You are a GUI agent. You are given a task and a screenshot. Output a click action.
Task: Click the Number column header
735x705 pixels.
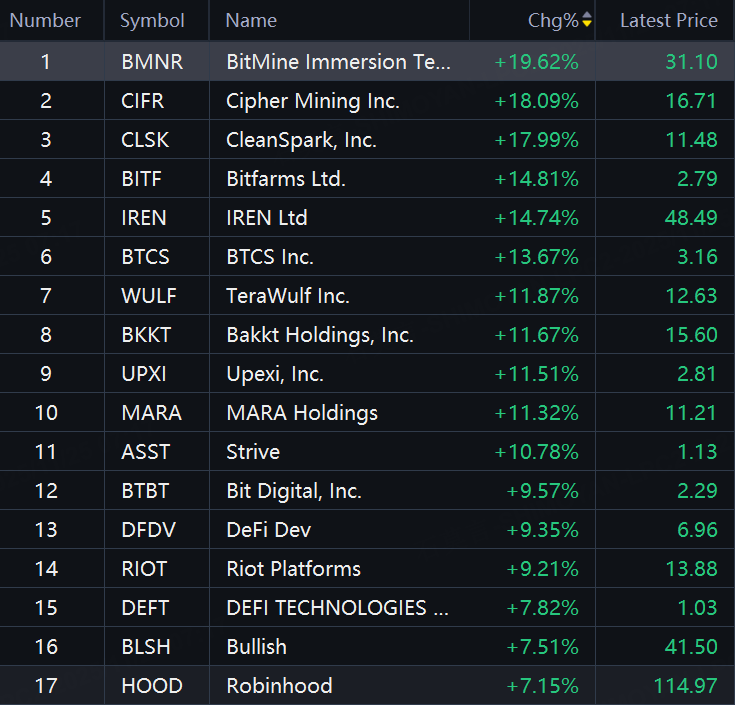click(45, 20)
